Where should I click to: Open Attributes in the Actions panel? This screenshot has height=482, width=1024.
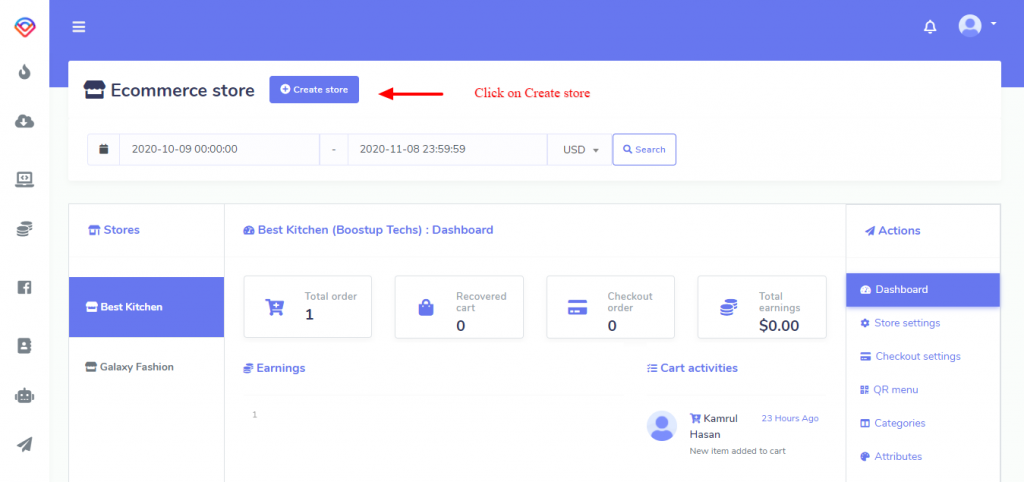pos(923,457)
